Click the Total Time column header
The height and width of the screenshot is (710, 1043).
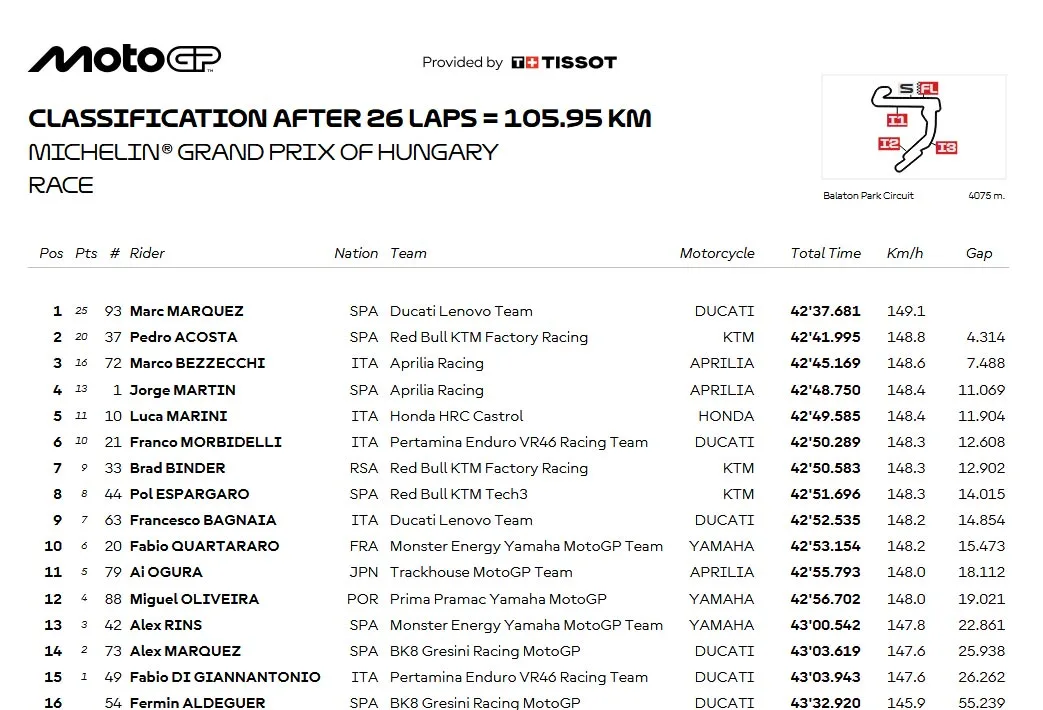coord(825,254)
